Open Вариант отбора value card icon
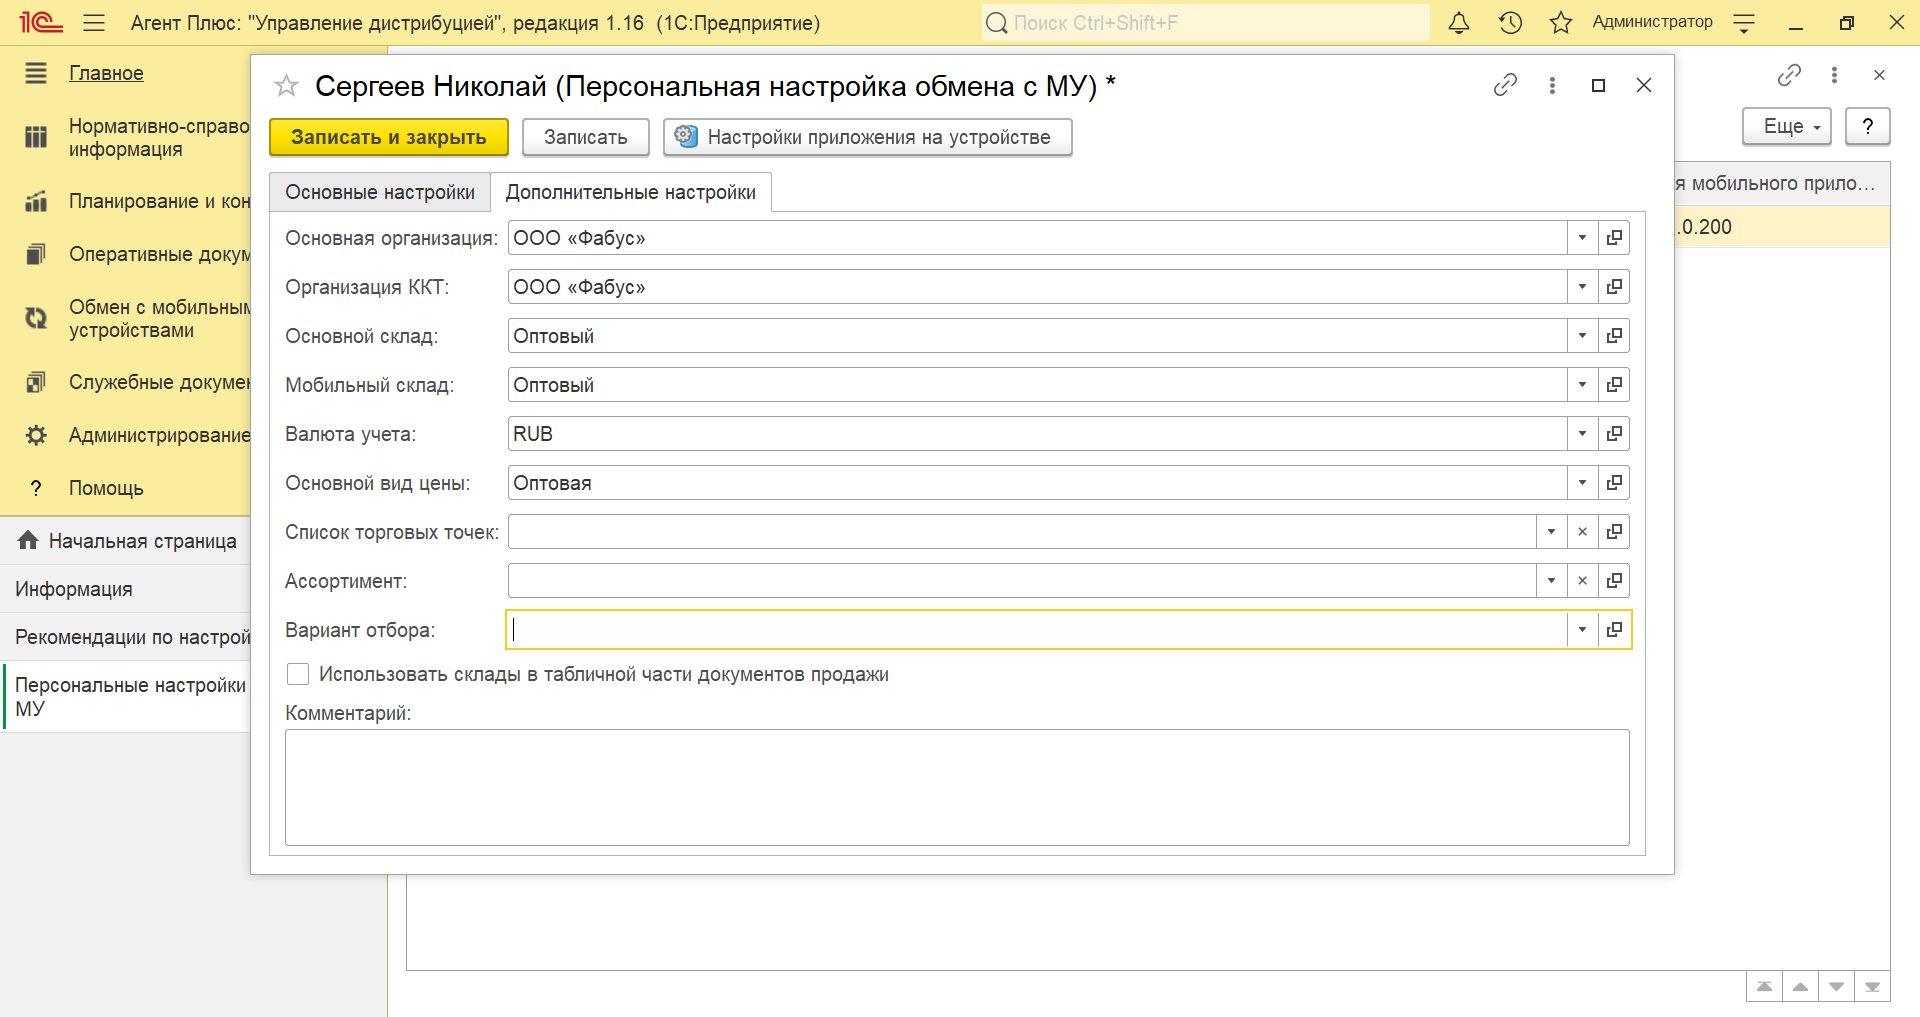Screen dimensions: 1920x1017 [1614, 630]
